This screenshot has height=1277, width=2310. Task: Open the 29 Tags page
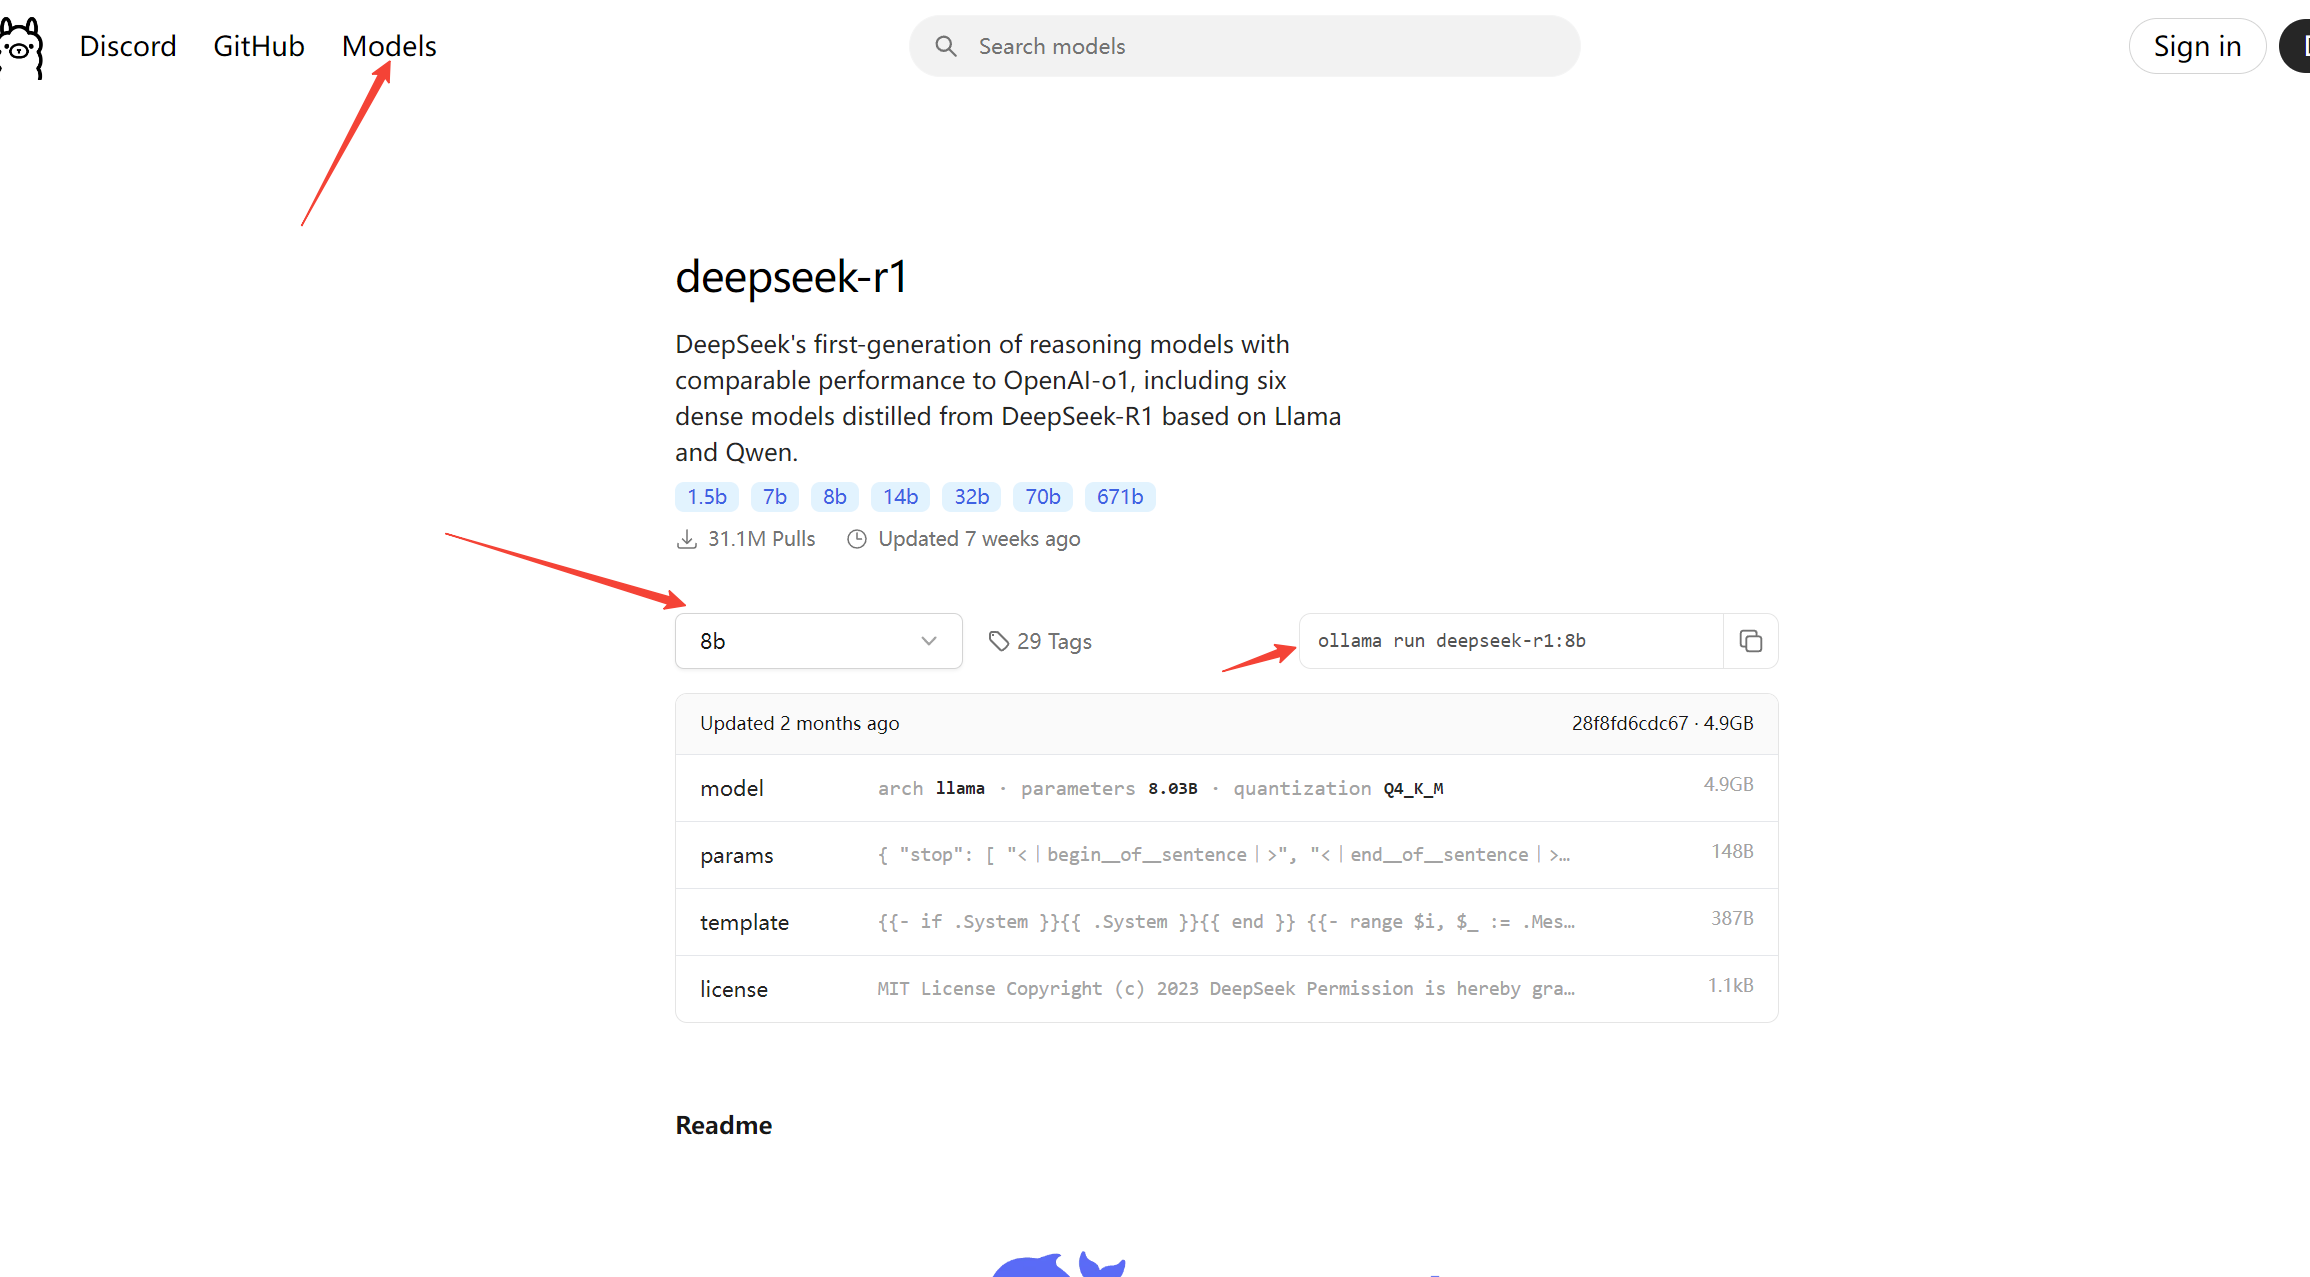pyautogui.click(x=1053, y=641)
